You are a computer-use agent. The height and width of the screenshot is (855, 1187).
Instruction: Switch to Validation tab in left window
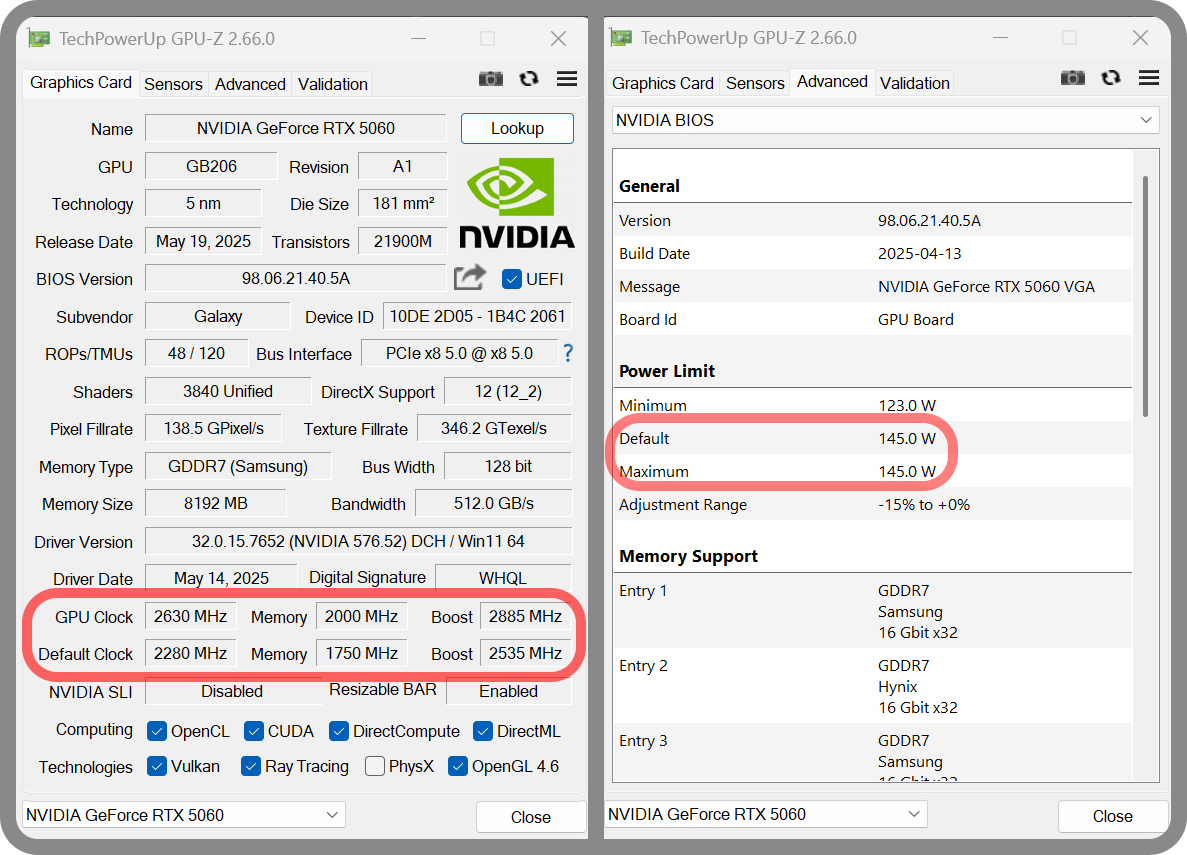click(x=332, y=84)
